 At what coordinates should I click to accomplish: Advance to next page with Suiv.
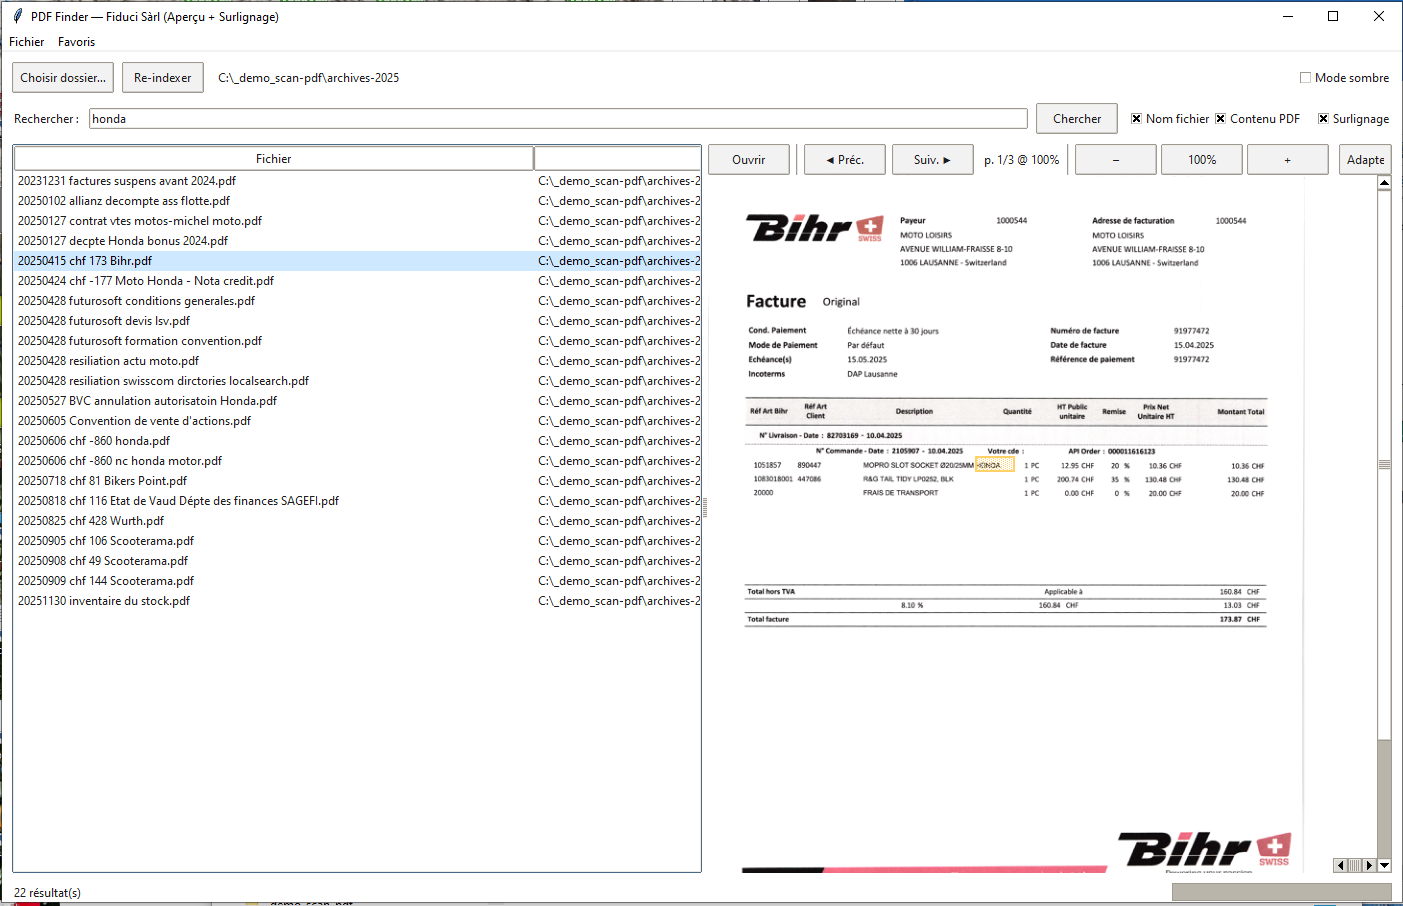(932, 158)
